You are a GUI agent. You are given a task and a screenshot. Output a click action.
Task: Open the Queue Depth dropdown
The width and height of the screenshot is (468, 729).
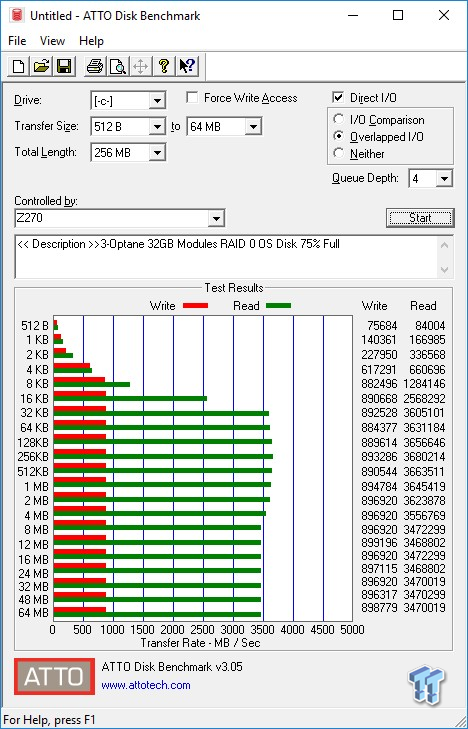click(x=445, y=179)
